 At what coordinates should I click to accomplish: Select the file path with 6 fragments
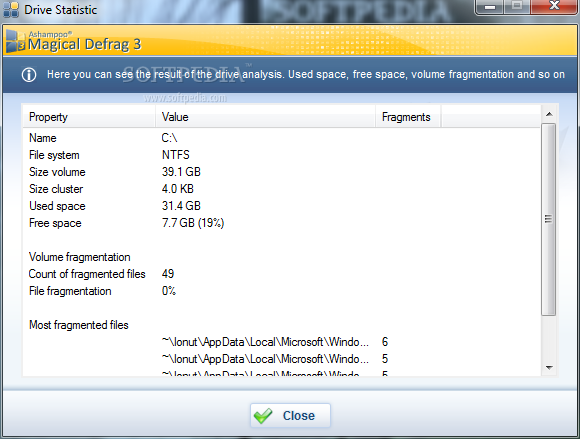[x=265, y=342]
